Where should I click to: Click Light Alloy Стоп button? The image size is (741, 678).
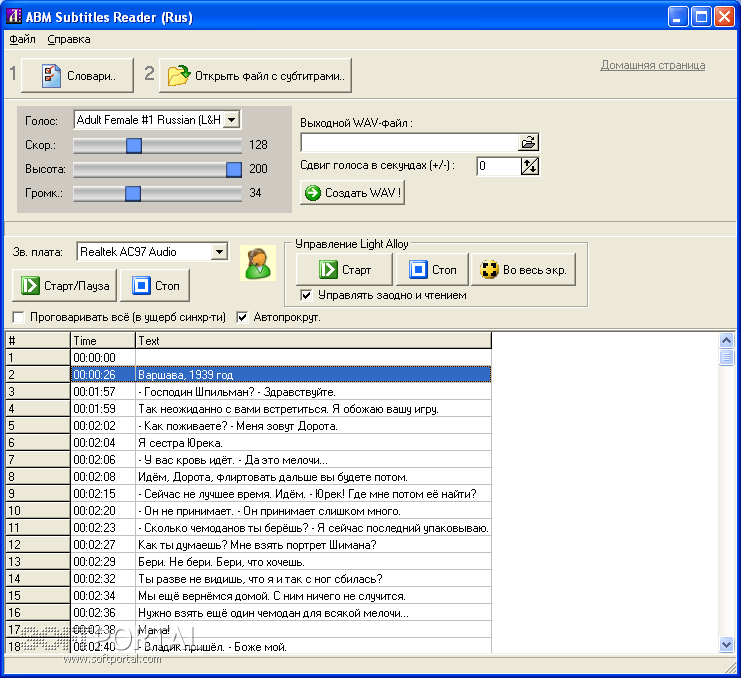pyautogui.click(x=432, y=270)
